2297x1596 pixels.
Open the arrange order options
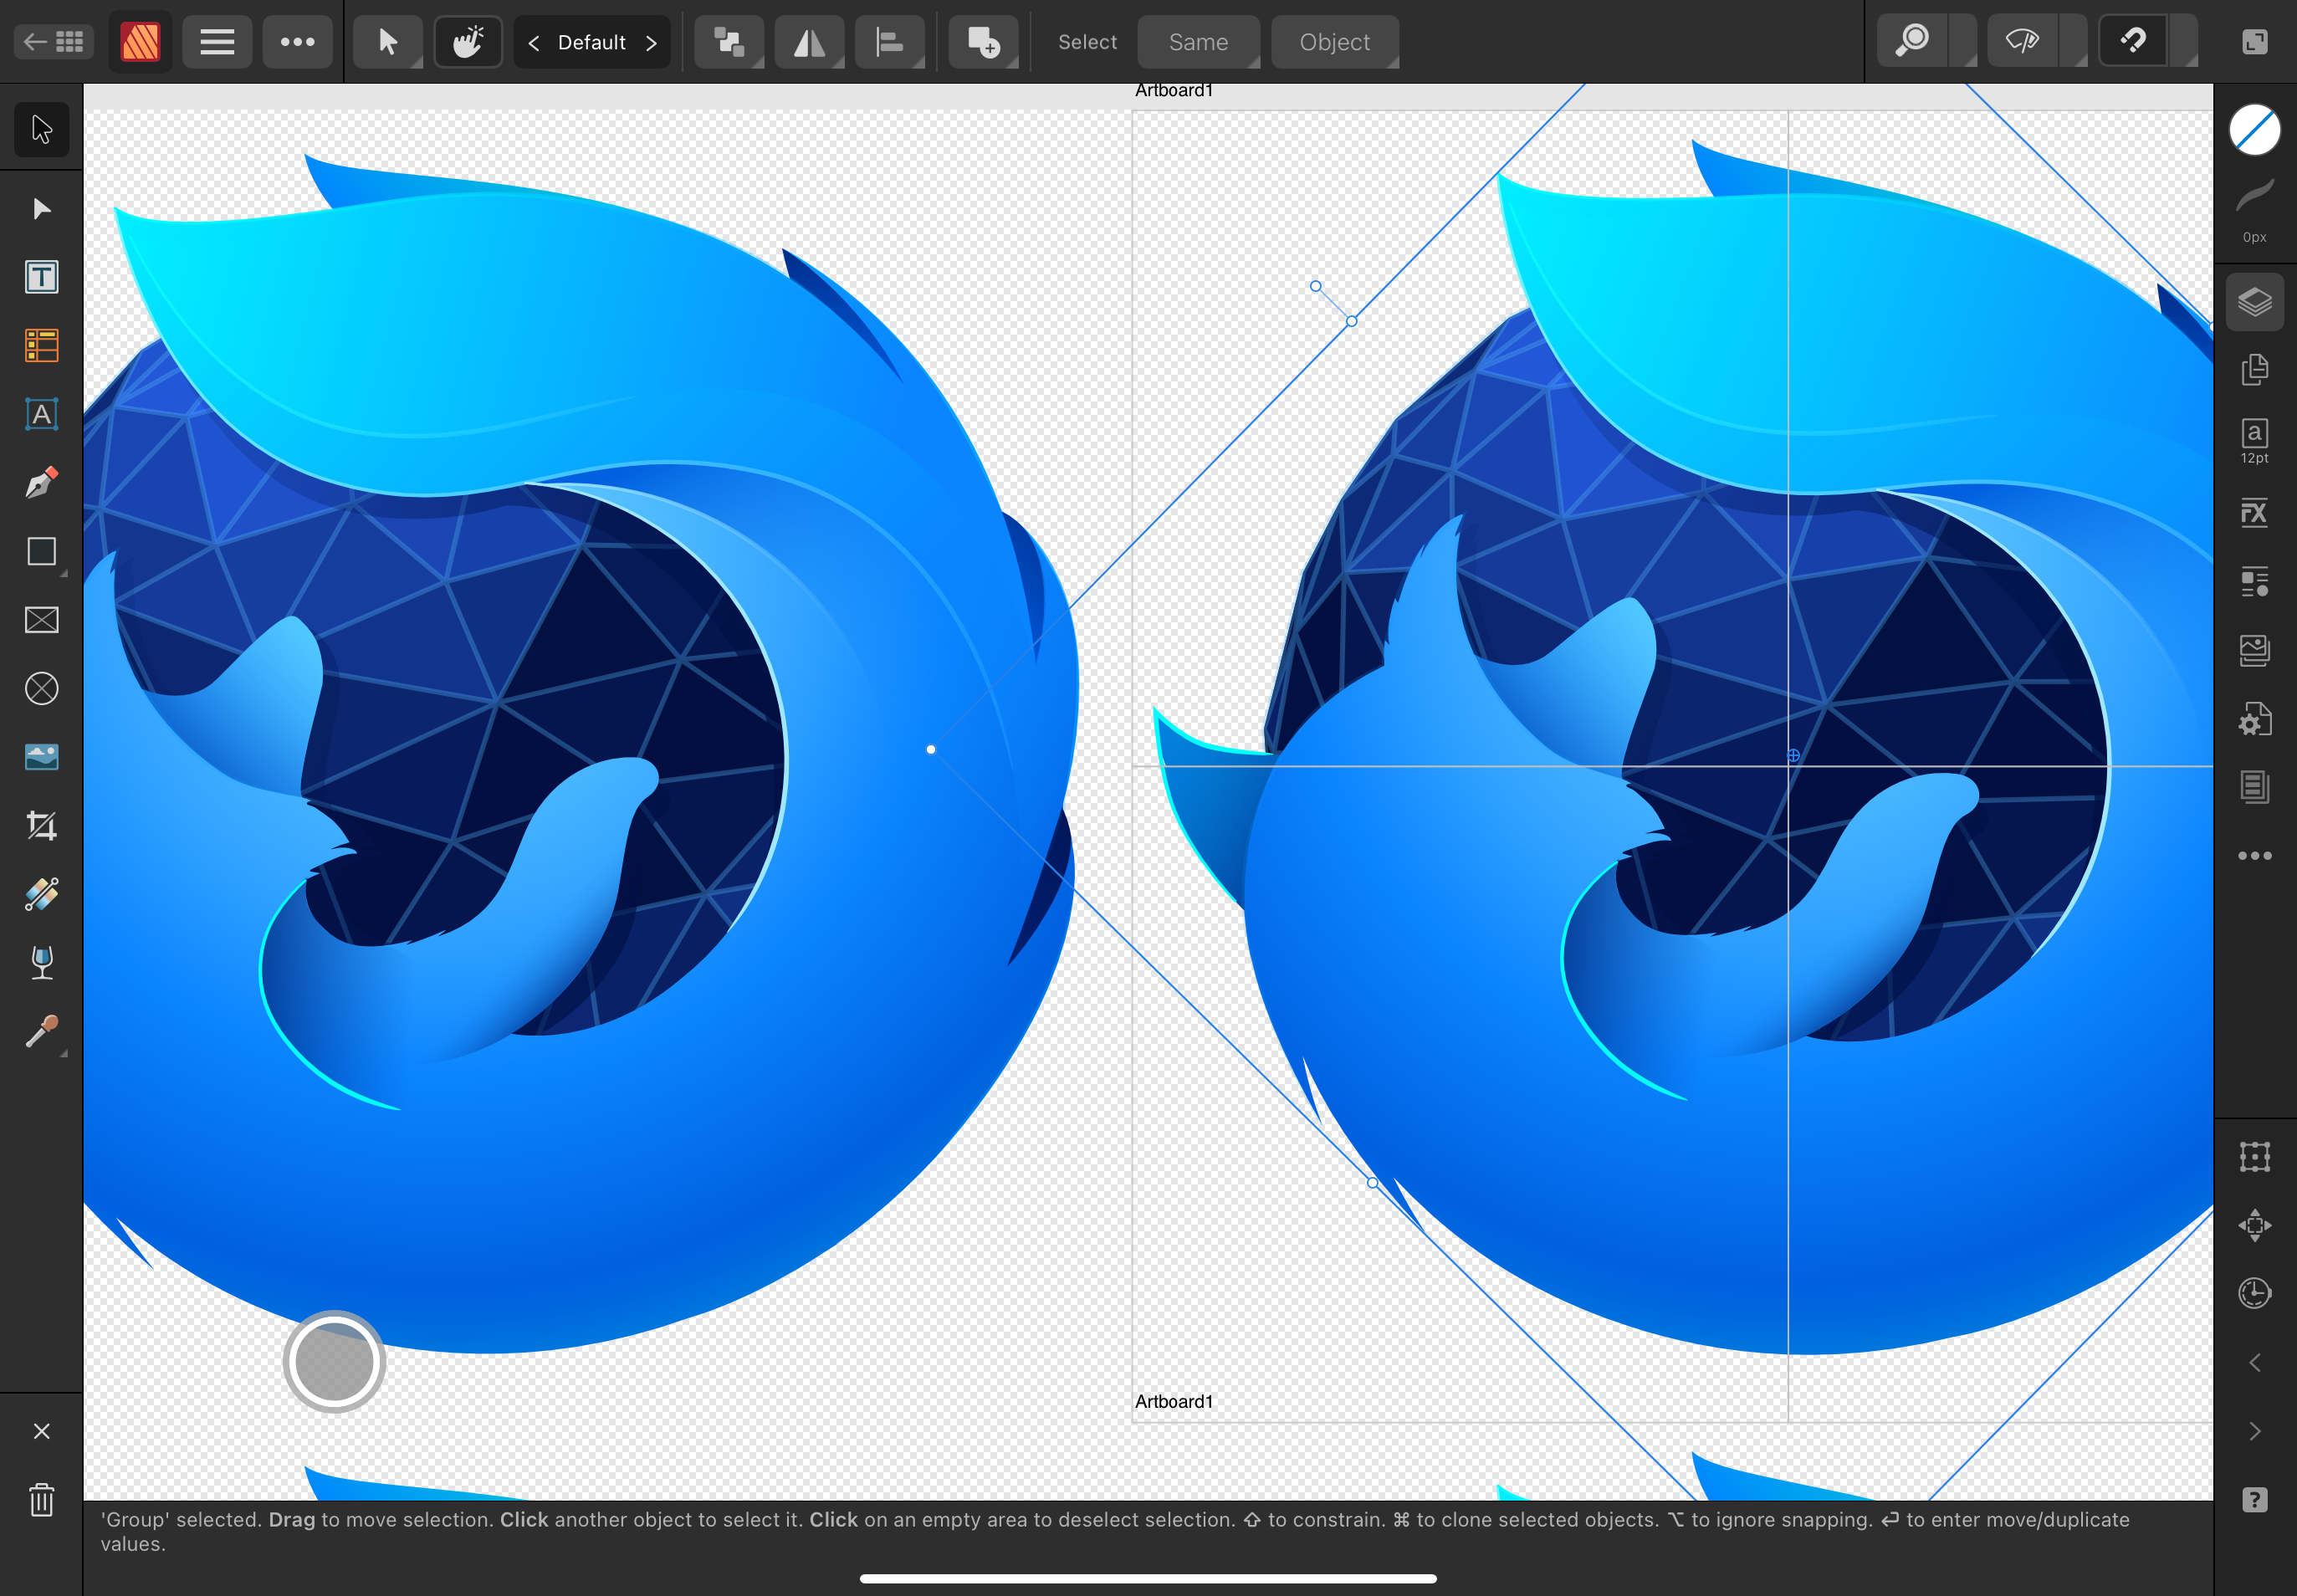[x=729, y=42]
